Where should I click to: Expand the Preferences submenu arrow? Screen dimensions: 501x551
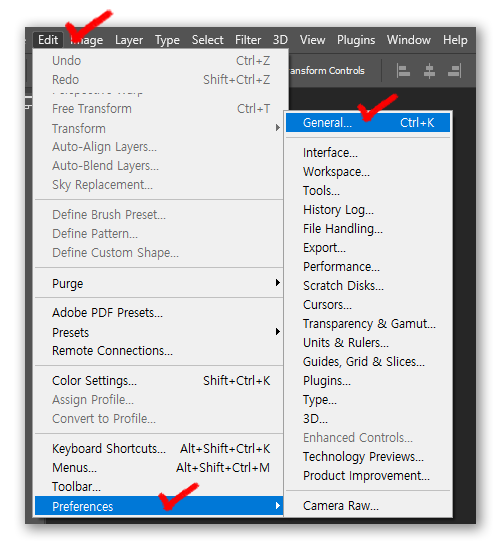pos(278,506)
